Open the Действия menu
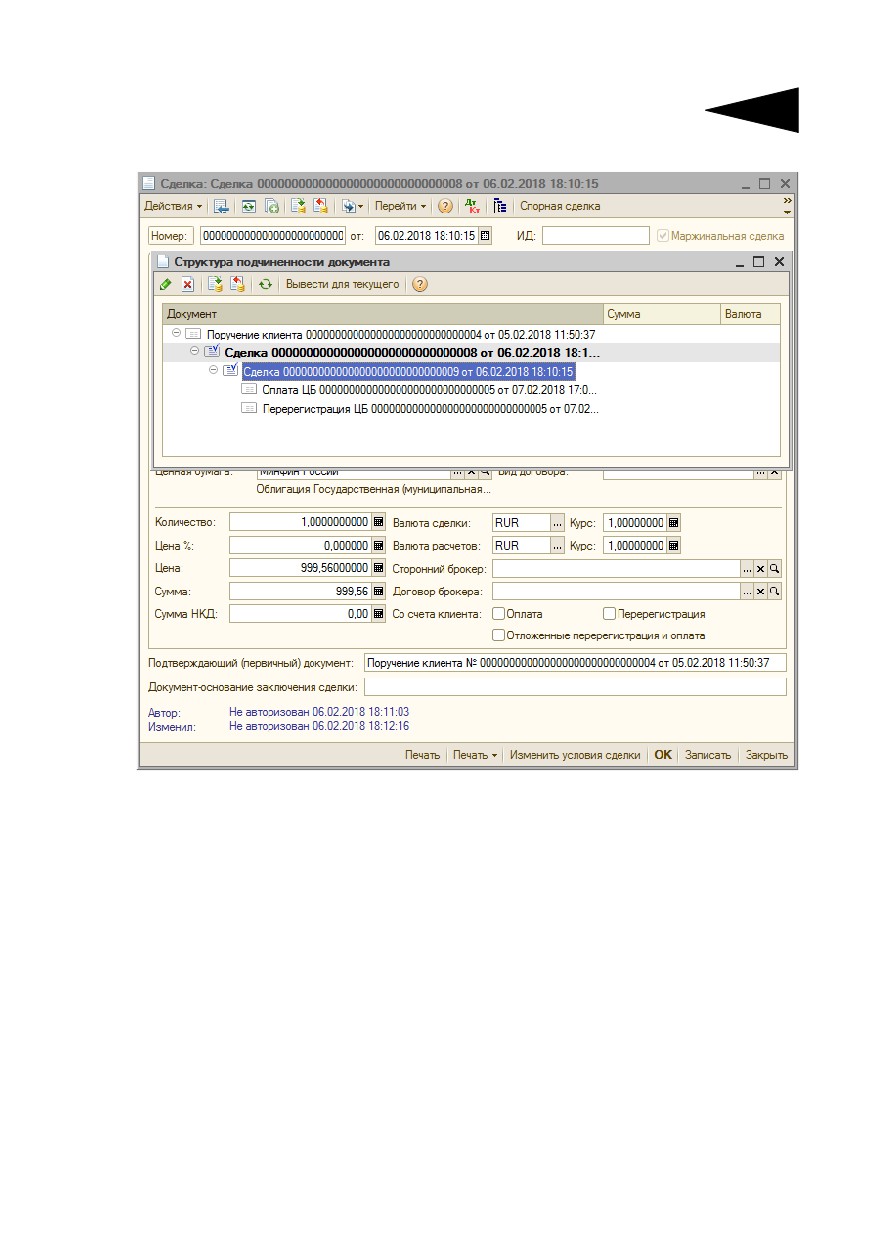The width and height of the screenshot is (875, 1239). [172, 206]
